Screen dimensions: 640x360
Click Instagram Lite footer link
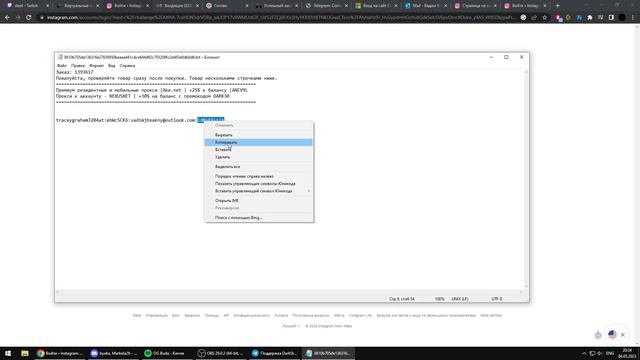(360, 316)
